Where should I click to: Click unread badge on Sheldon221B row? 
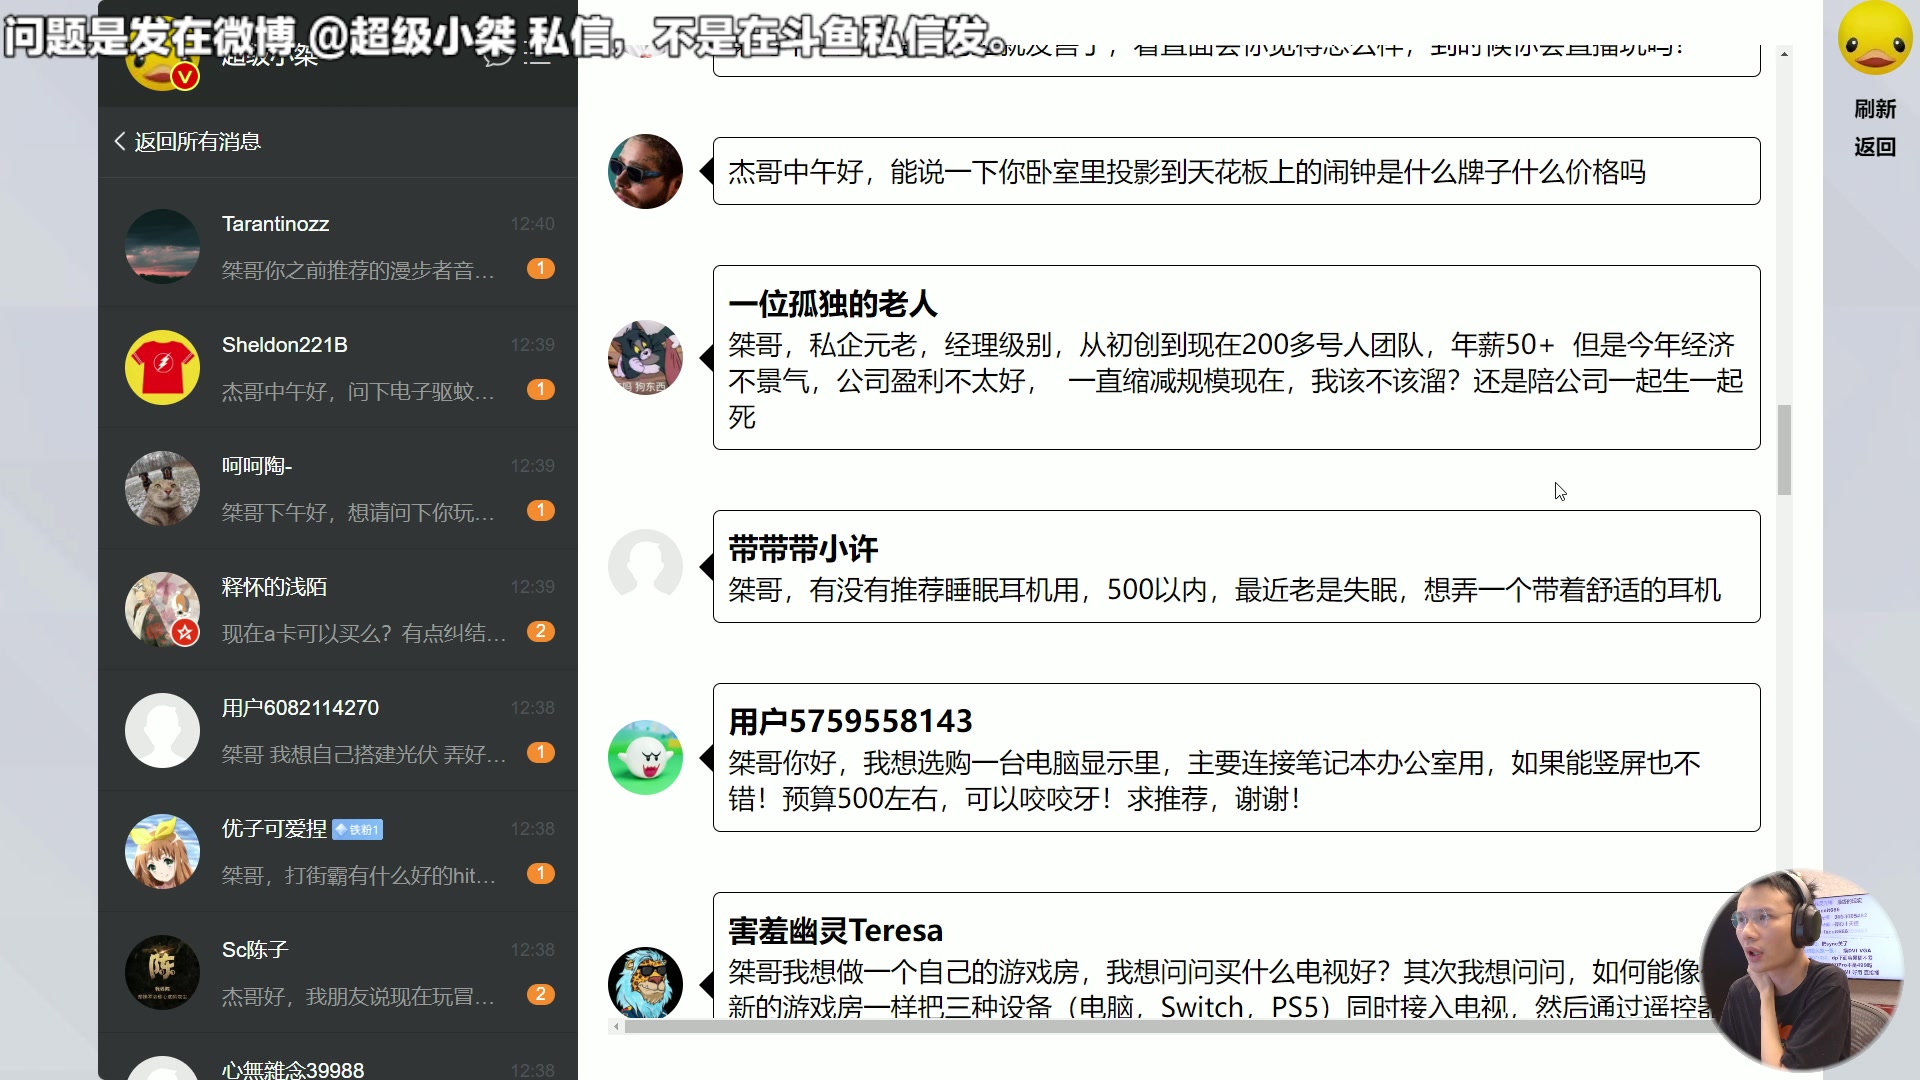(541, 389)
